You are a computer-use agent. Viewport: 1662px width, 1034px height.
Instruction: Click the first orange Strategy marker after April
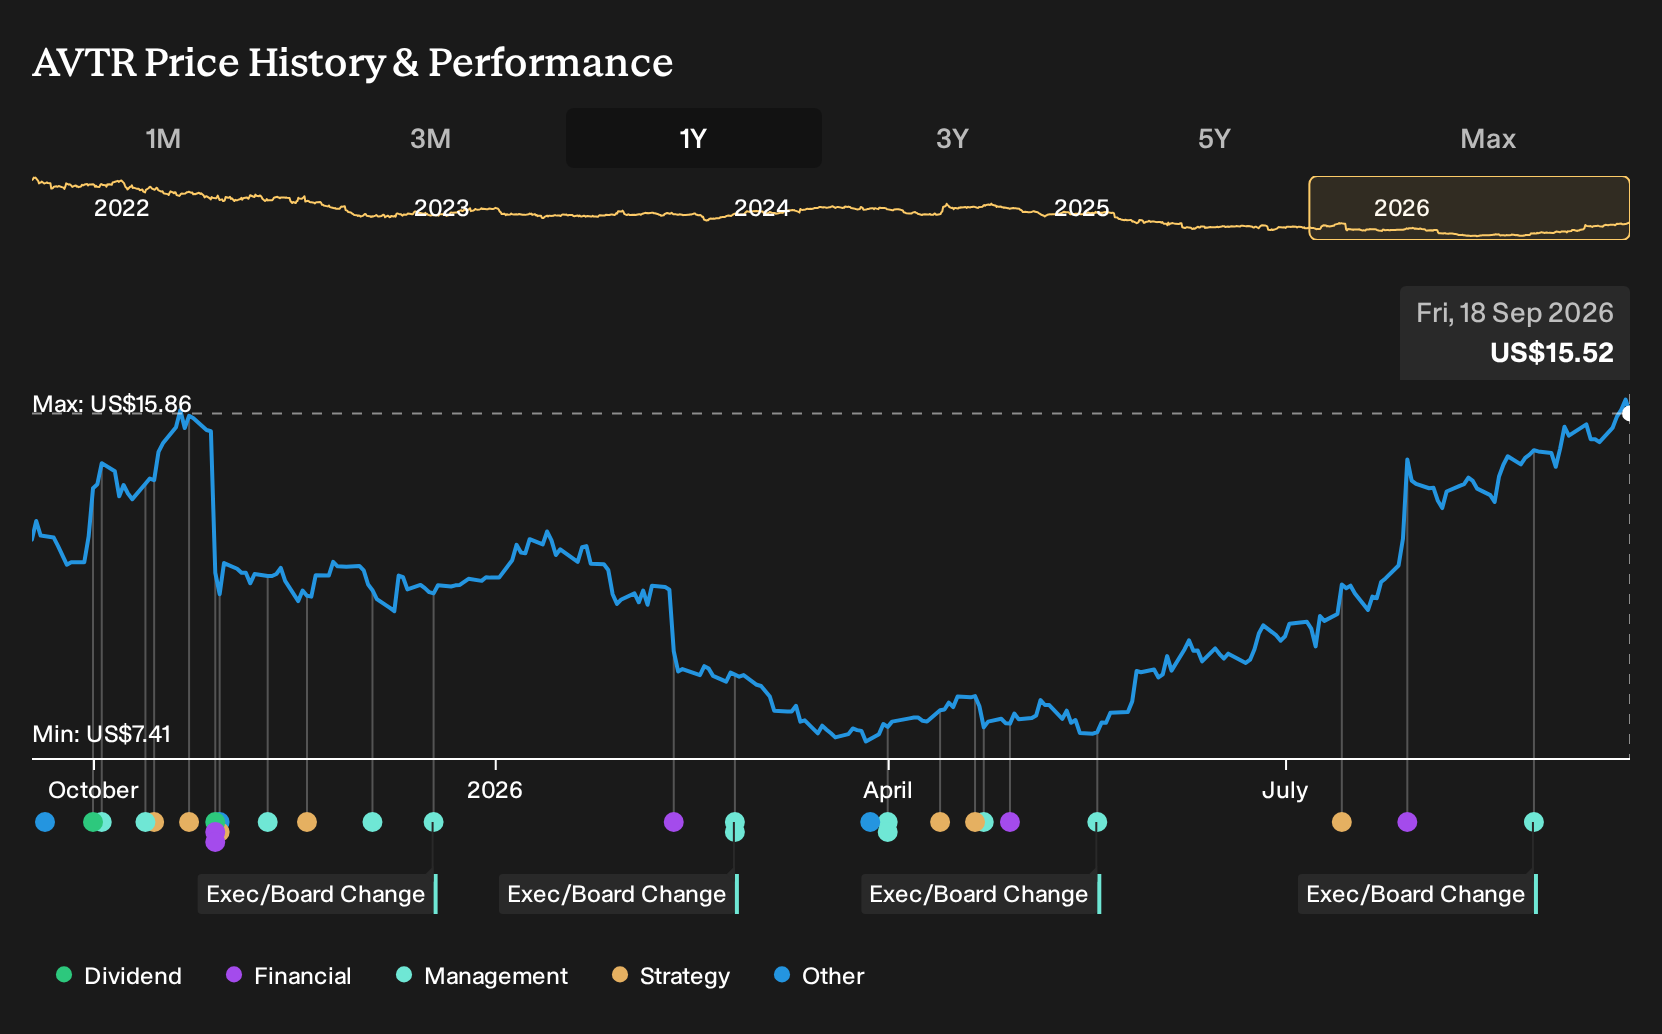[940, 822]
